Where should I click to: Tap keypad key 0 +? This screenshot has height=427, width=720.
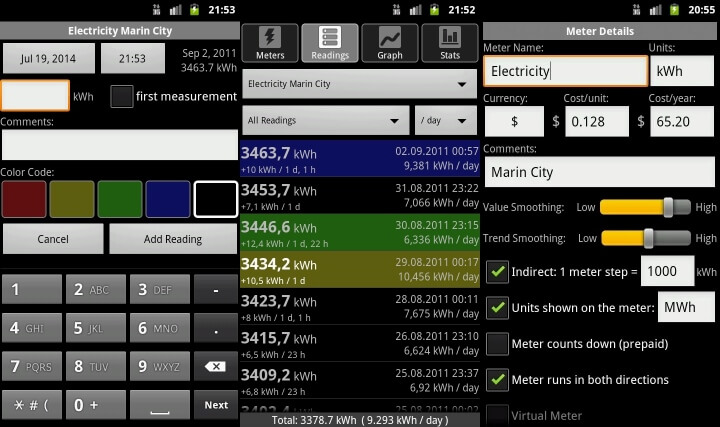click(96, 405)
